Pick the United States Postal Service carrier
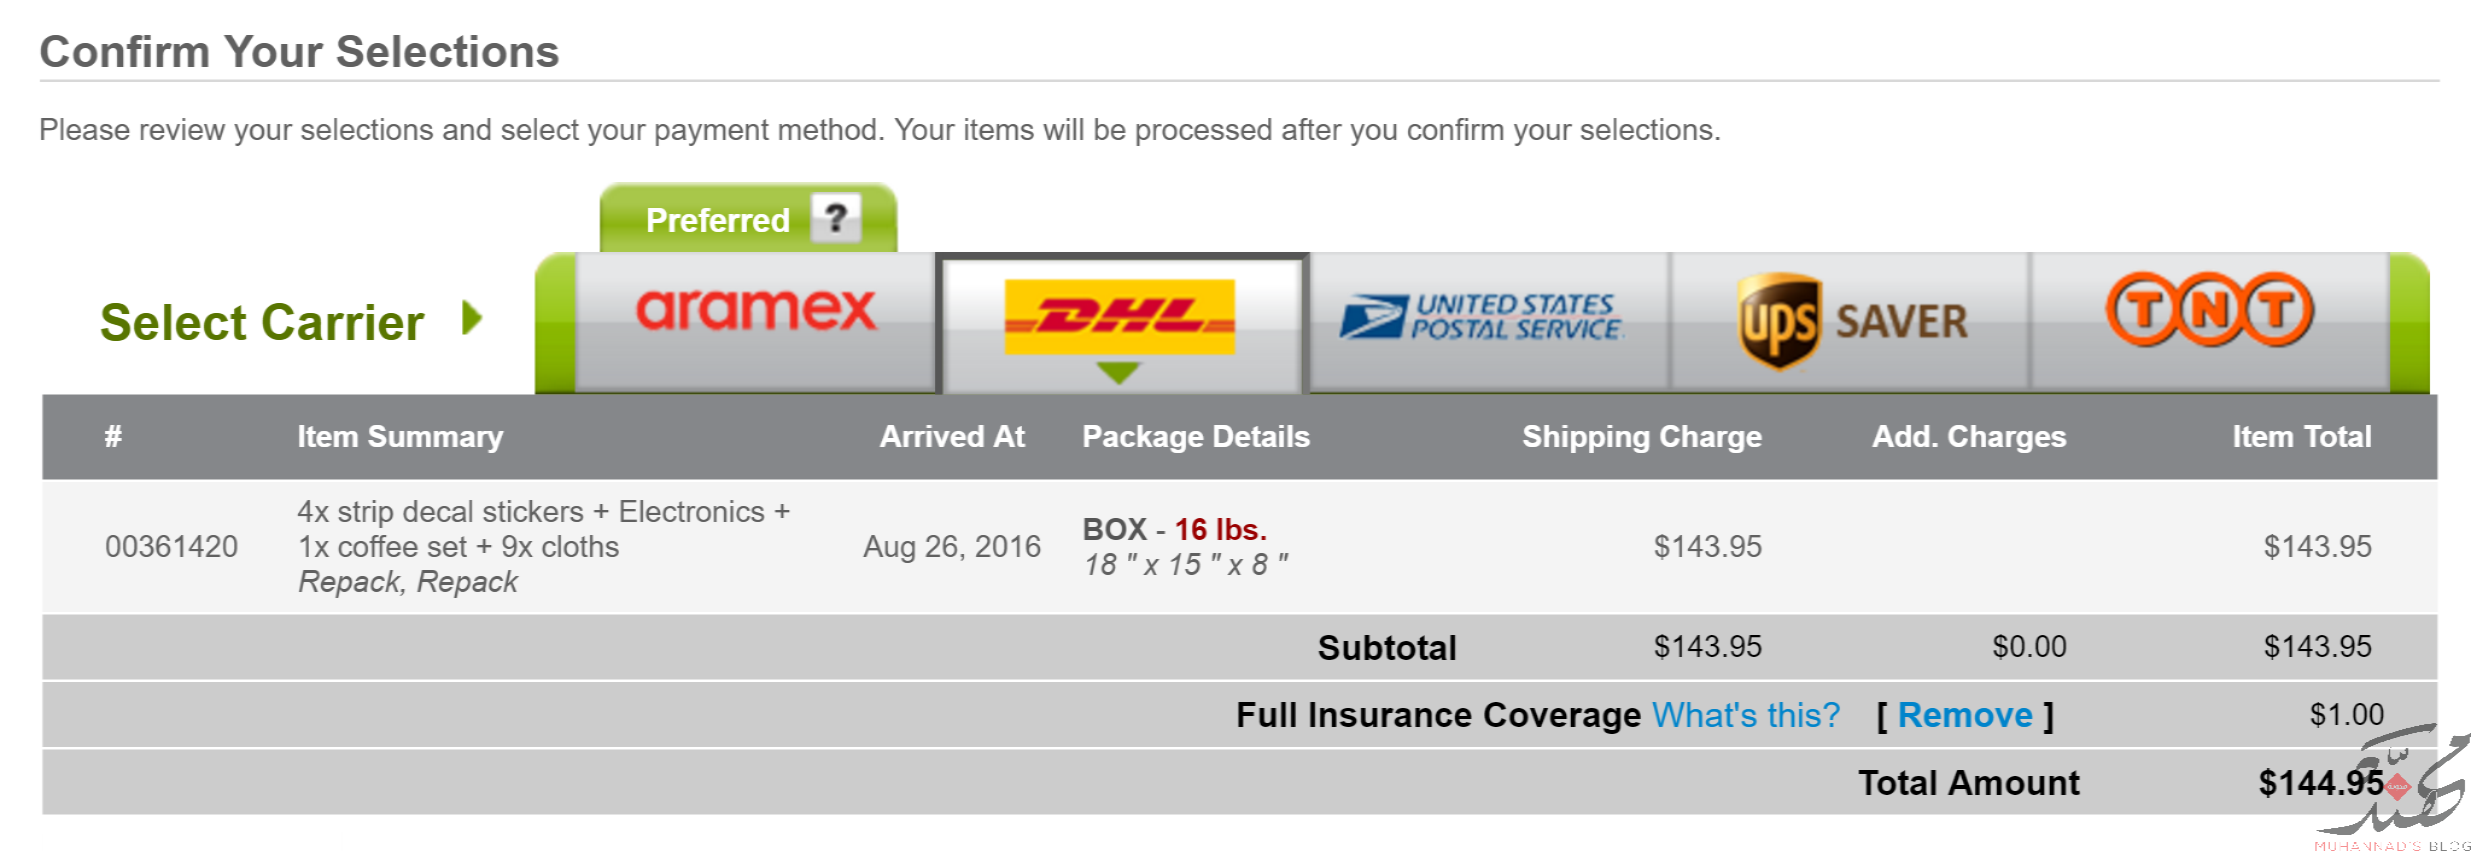The width and height of the screenshot is (2471, 851). 1481,317
